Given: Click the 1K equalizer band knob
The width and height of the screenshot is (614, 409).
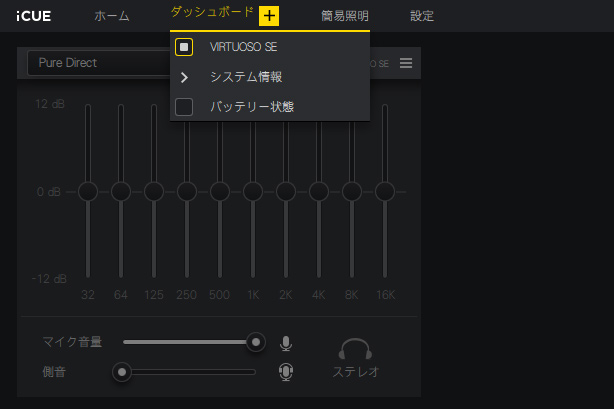Looking at the screenshot, I should tap(253, 191).
